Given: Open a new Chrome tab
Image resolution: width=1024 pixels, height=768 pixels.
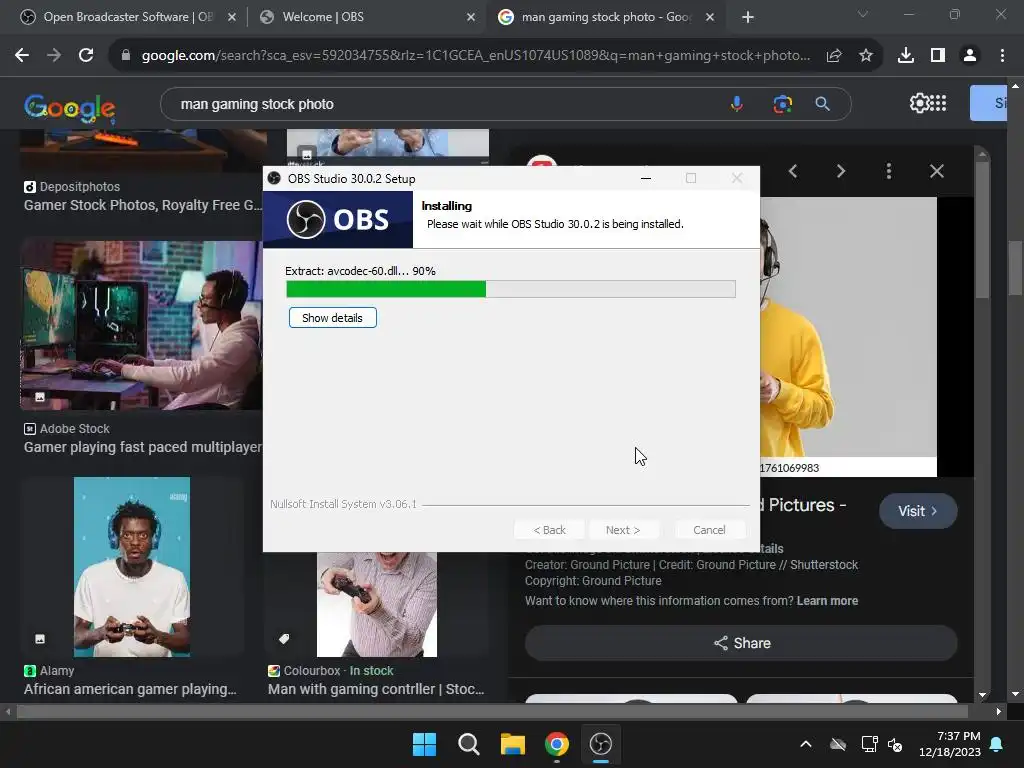Looking at the screenshot, I should coord(748,17).
